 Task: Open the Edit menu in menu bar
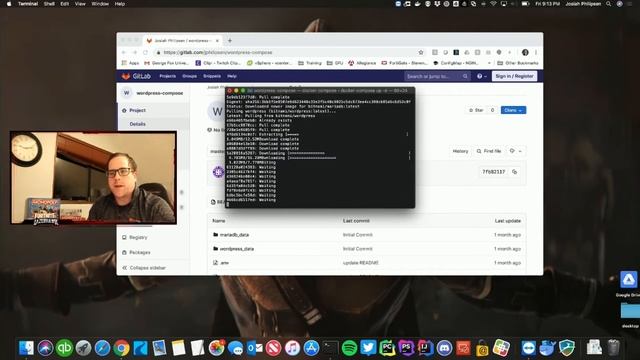pyautogui.click(x=64, y=4)
